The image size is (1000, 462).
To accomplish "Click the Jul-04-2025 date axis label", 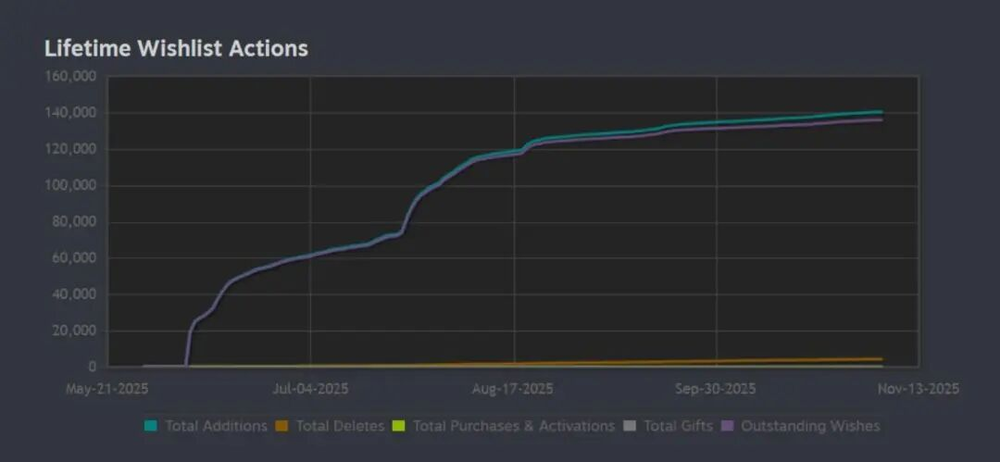I will pyautogui.click(x=311, y=389).
